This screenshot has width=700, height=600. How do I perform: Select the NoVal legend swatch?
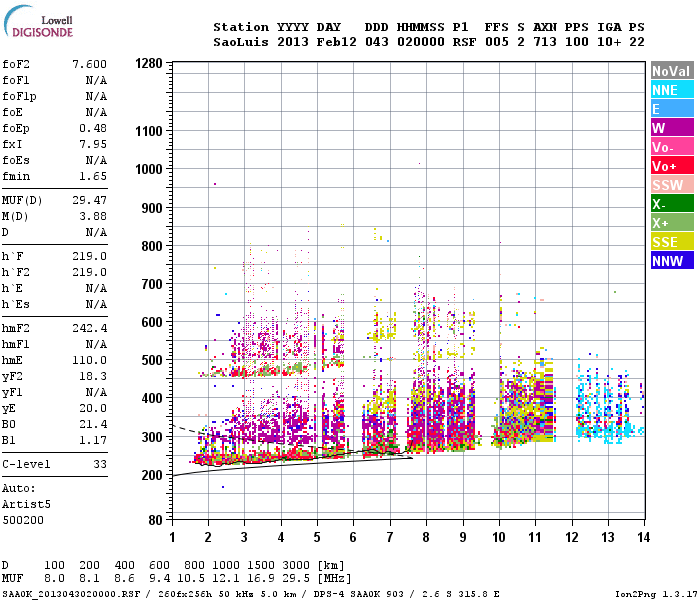(x=672, y=71)
